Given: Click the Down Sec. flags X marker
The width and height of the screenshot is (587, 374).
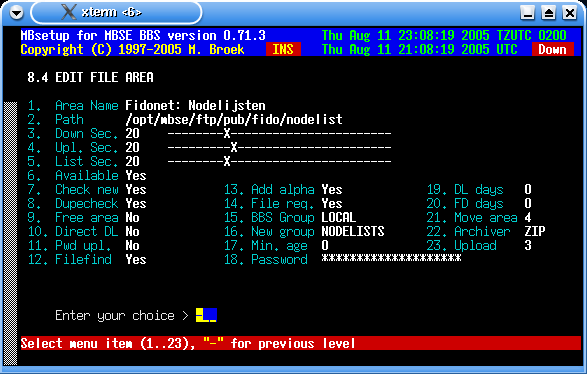Looking at the screenshot, I should (227, 134).
